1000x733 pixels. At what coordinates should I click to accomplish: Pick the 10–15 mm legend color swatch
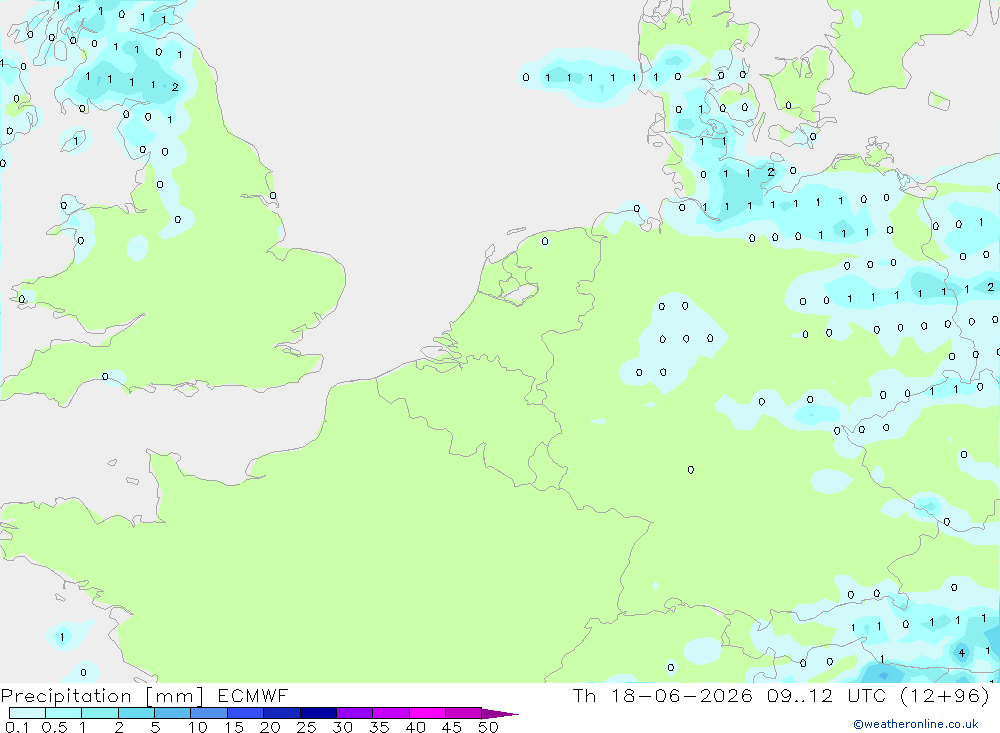(209, 713)
